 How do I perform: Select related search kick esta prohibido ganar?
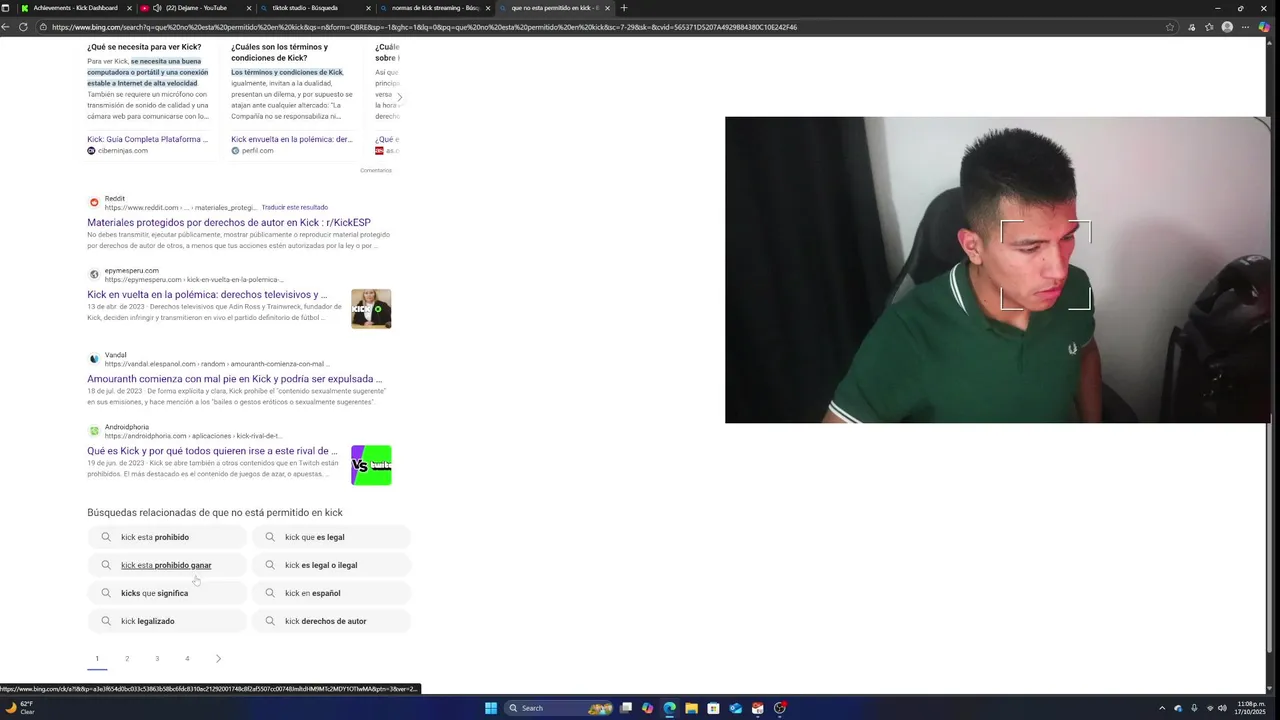(x=167, y=565)
